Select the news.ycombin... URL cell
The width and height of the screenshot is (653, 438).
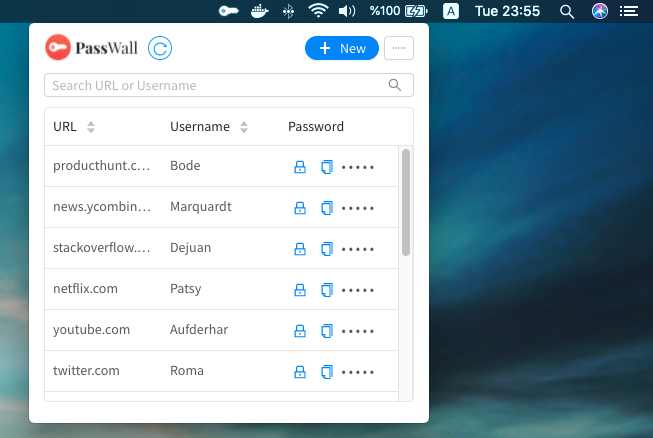point(102,207)
